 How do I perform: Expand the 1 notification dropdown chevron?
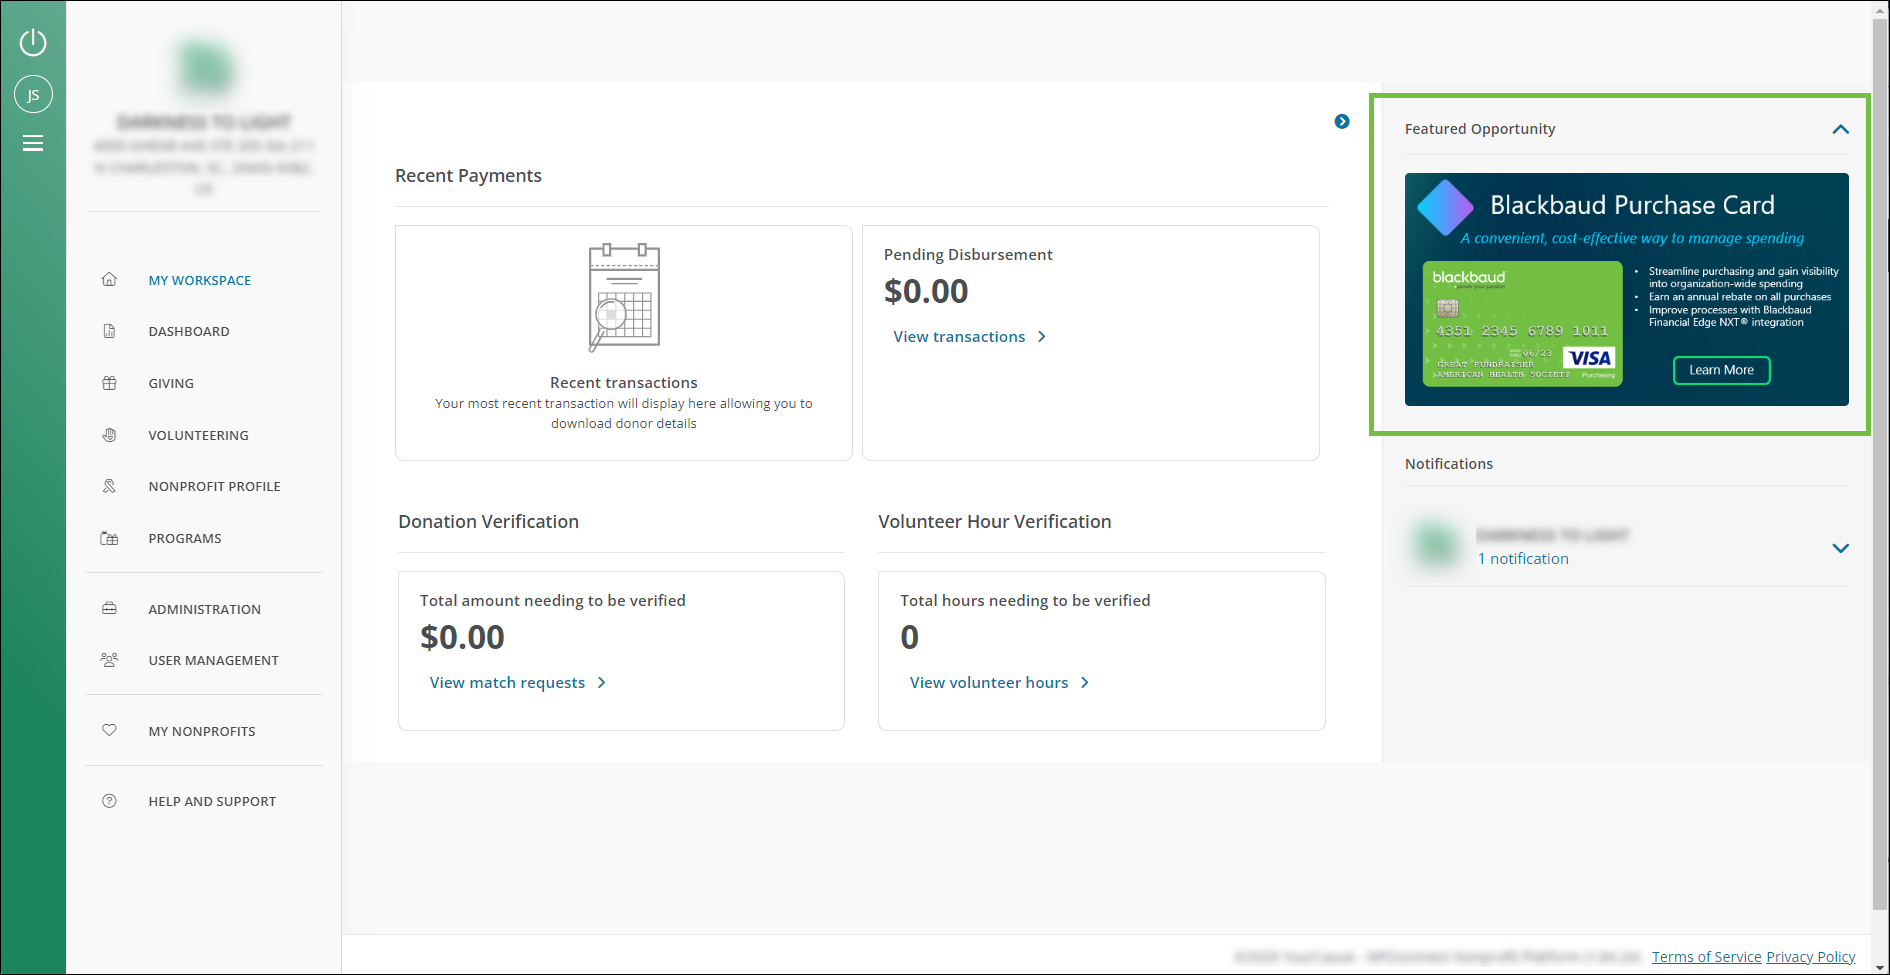(x=1840, y=548)
